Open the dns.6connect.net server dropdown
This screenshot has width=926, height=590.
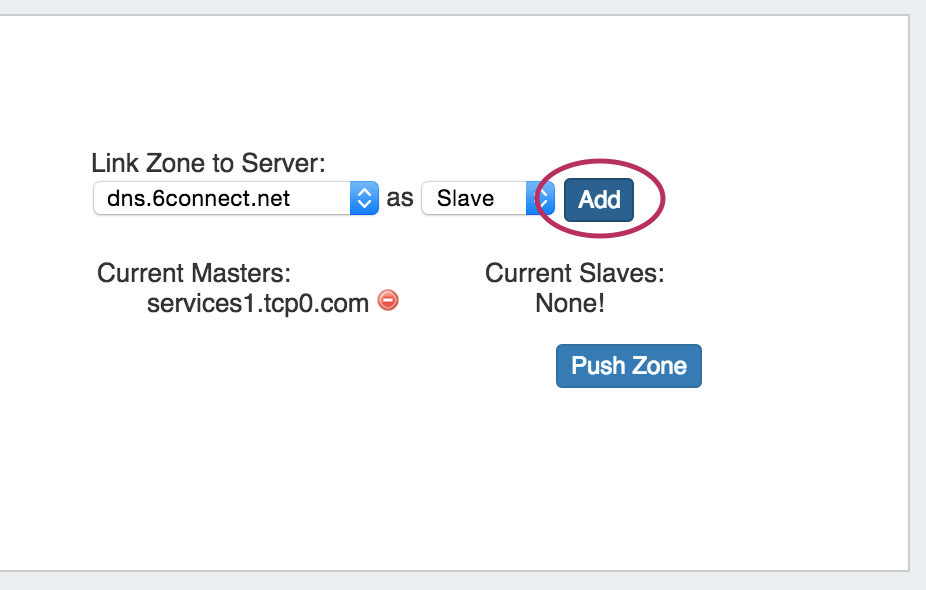(235, 198)
